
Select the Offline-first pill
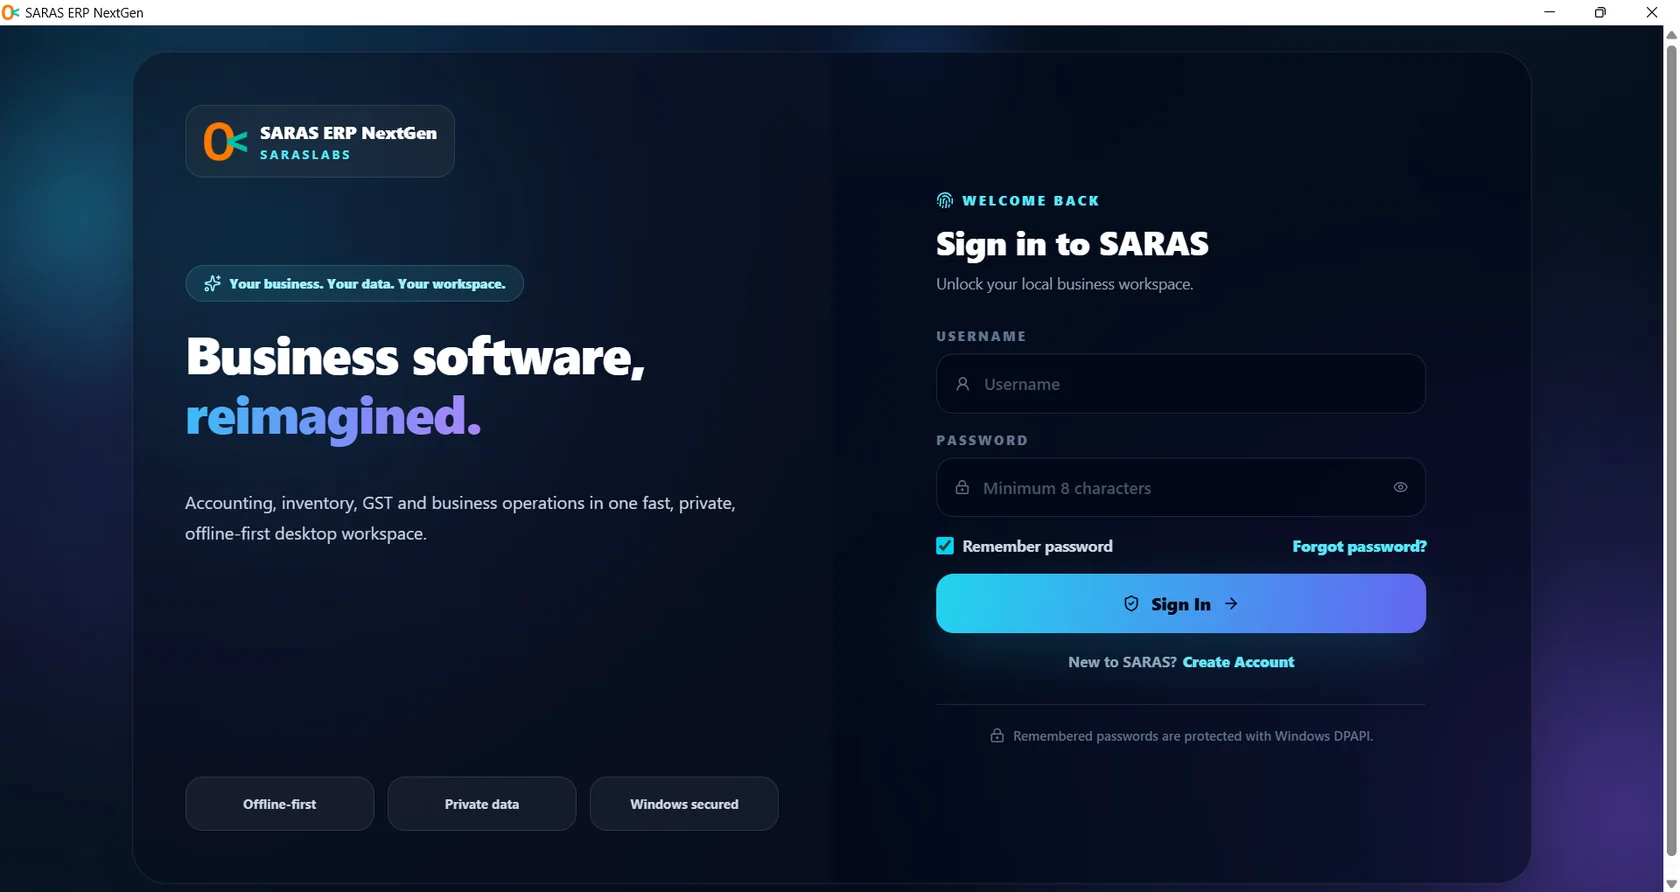[280, 804]
